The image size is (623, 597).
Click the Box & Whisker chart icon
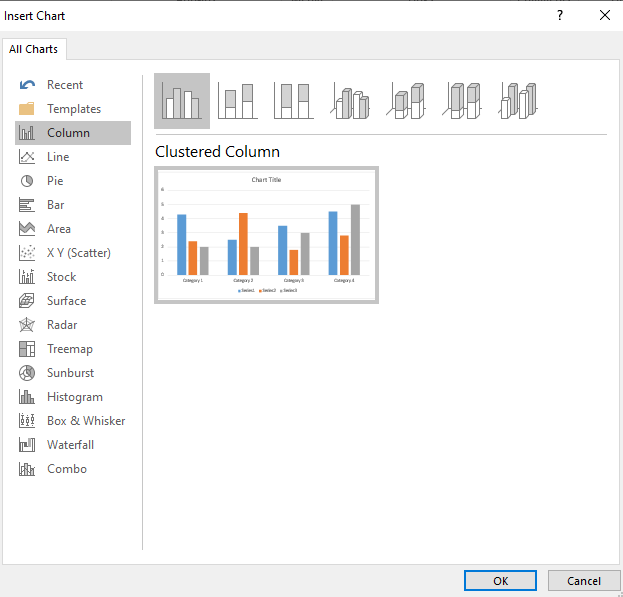[27, 421]
